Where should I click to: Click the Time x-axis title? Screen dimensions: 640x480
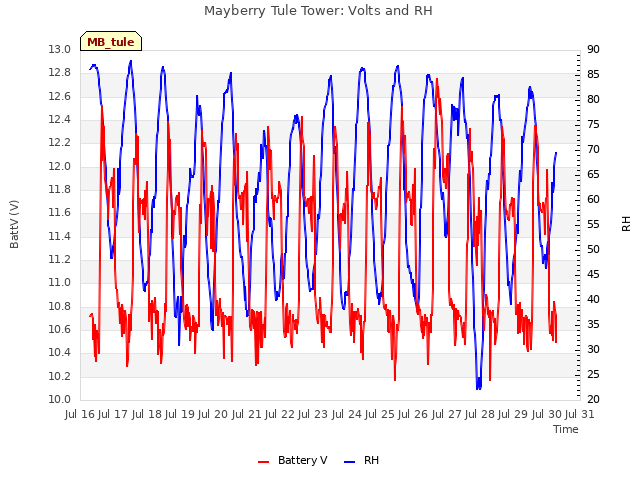pos(565,429)
